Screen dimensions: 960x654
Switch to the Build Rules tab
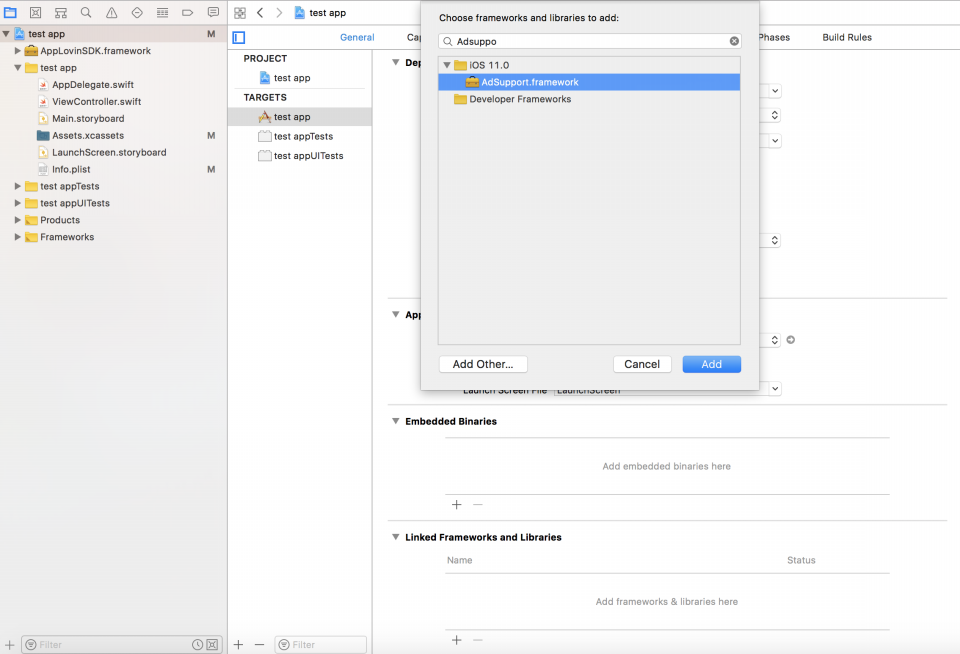(847, 37)
